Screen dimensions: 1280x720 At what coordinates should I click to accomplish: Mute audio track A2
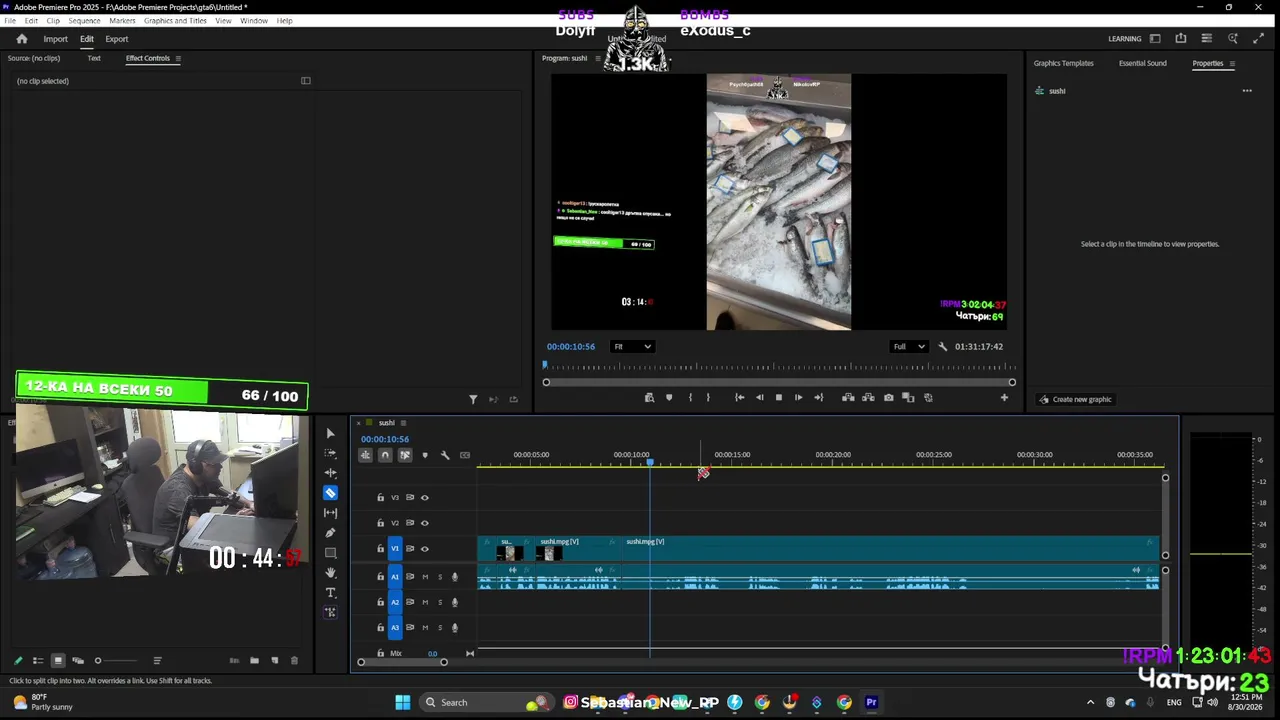click(x=425, y=602)
